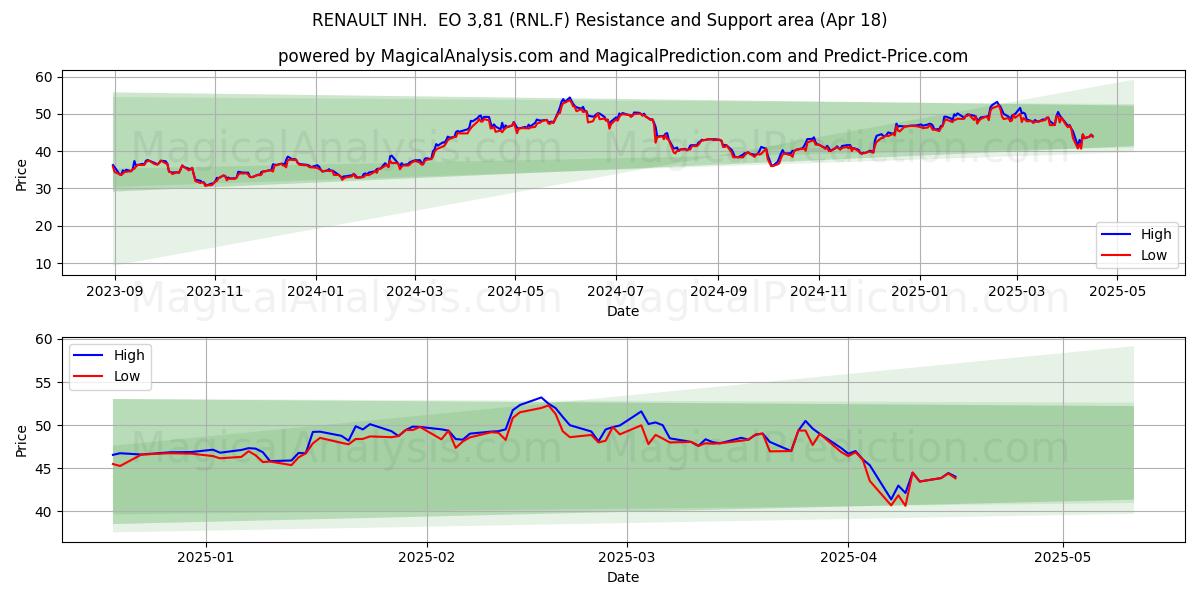Click upper chart x-axis label 2023-09
Screen dimensions: 1200x600
pos(115,291)
